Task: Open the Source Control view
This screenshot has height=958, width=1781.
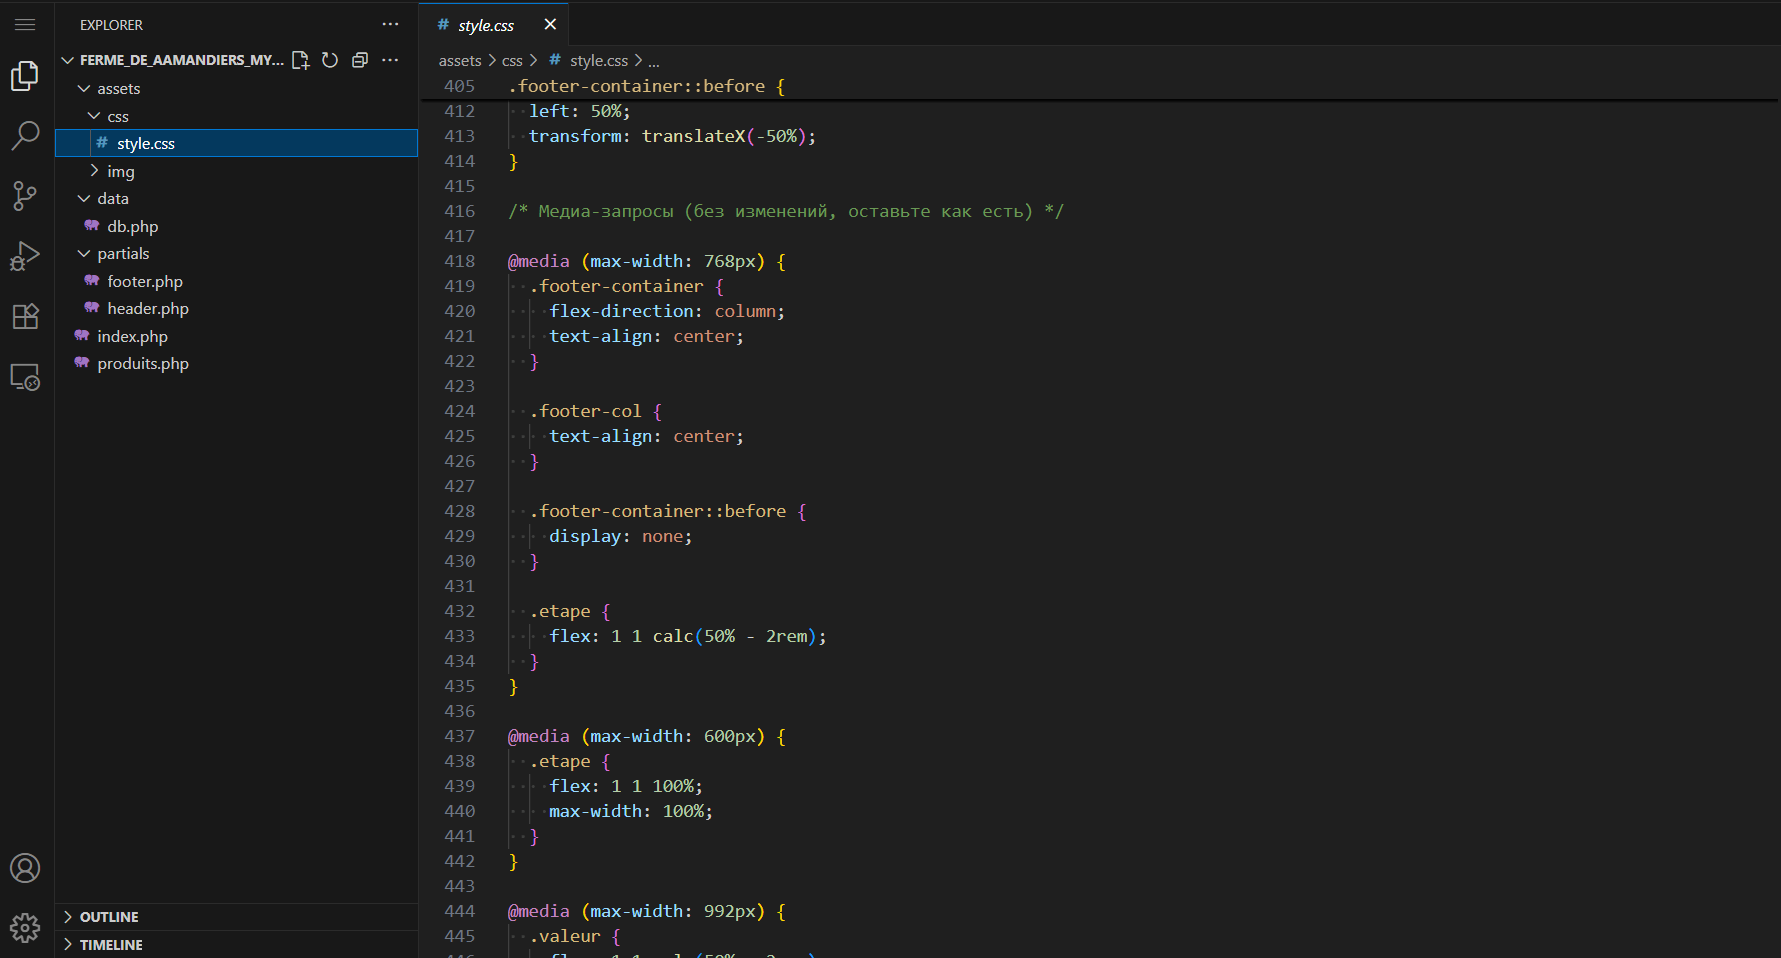Action: (25, 196)
